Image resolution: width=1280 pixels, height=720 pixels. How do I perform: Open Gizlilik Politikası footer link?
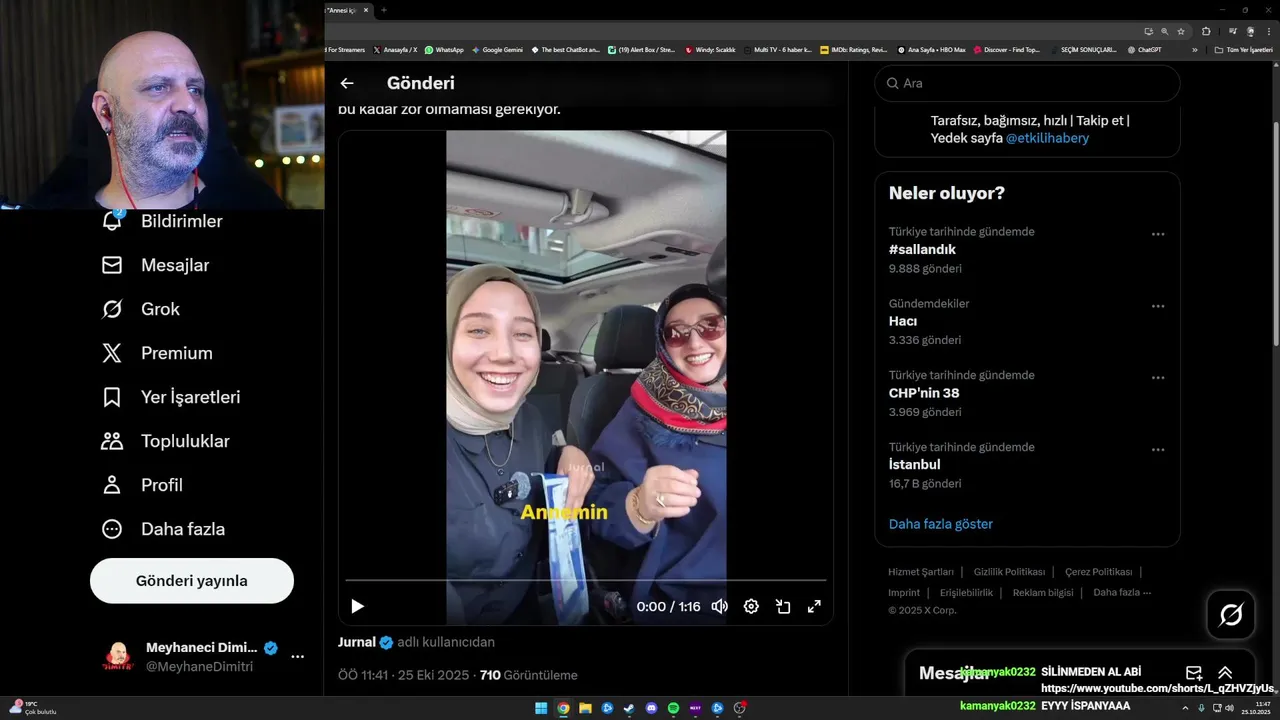(1009, 572)
